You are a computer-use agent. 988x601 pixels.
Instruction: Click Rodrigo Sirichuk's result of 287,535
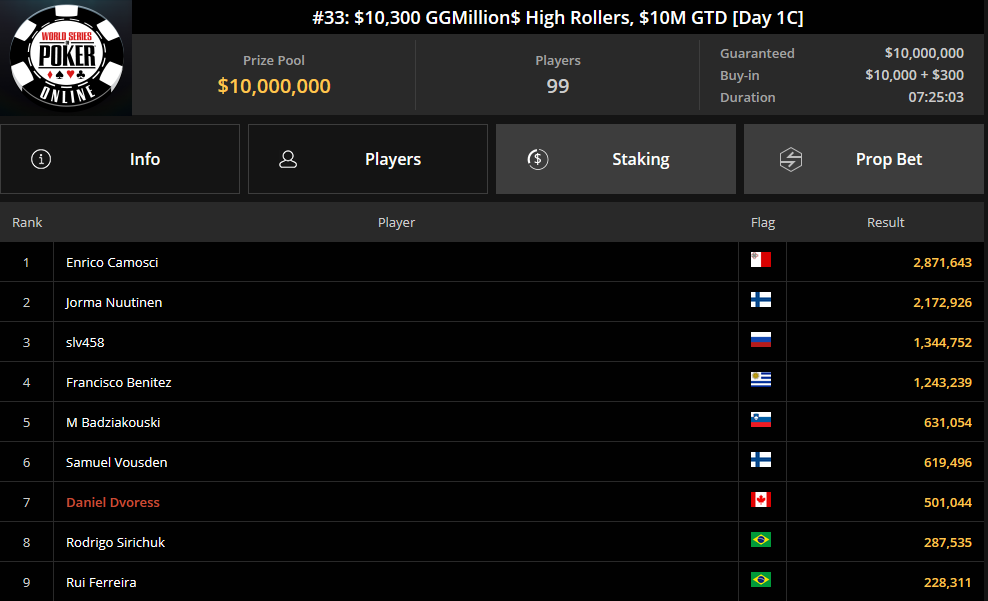pos(942,542)
